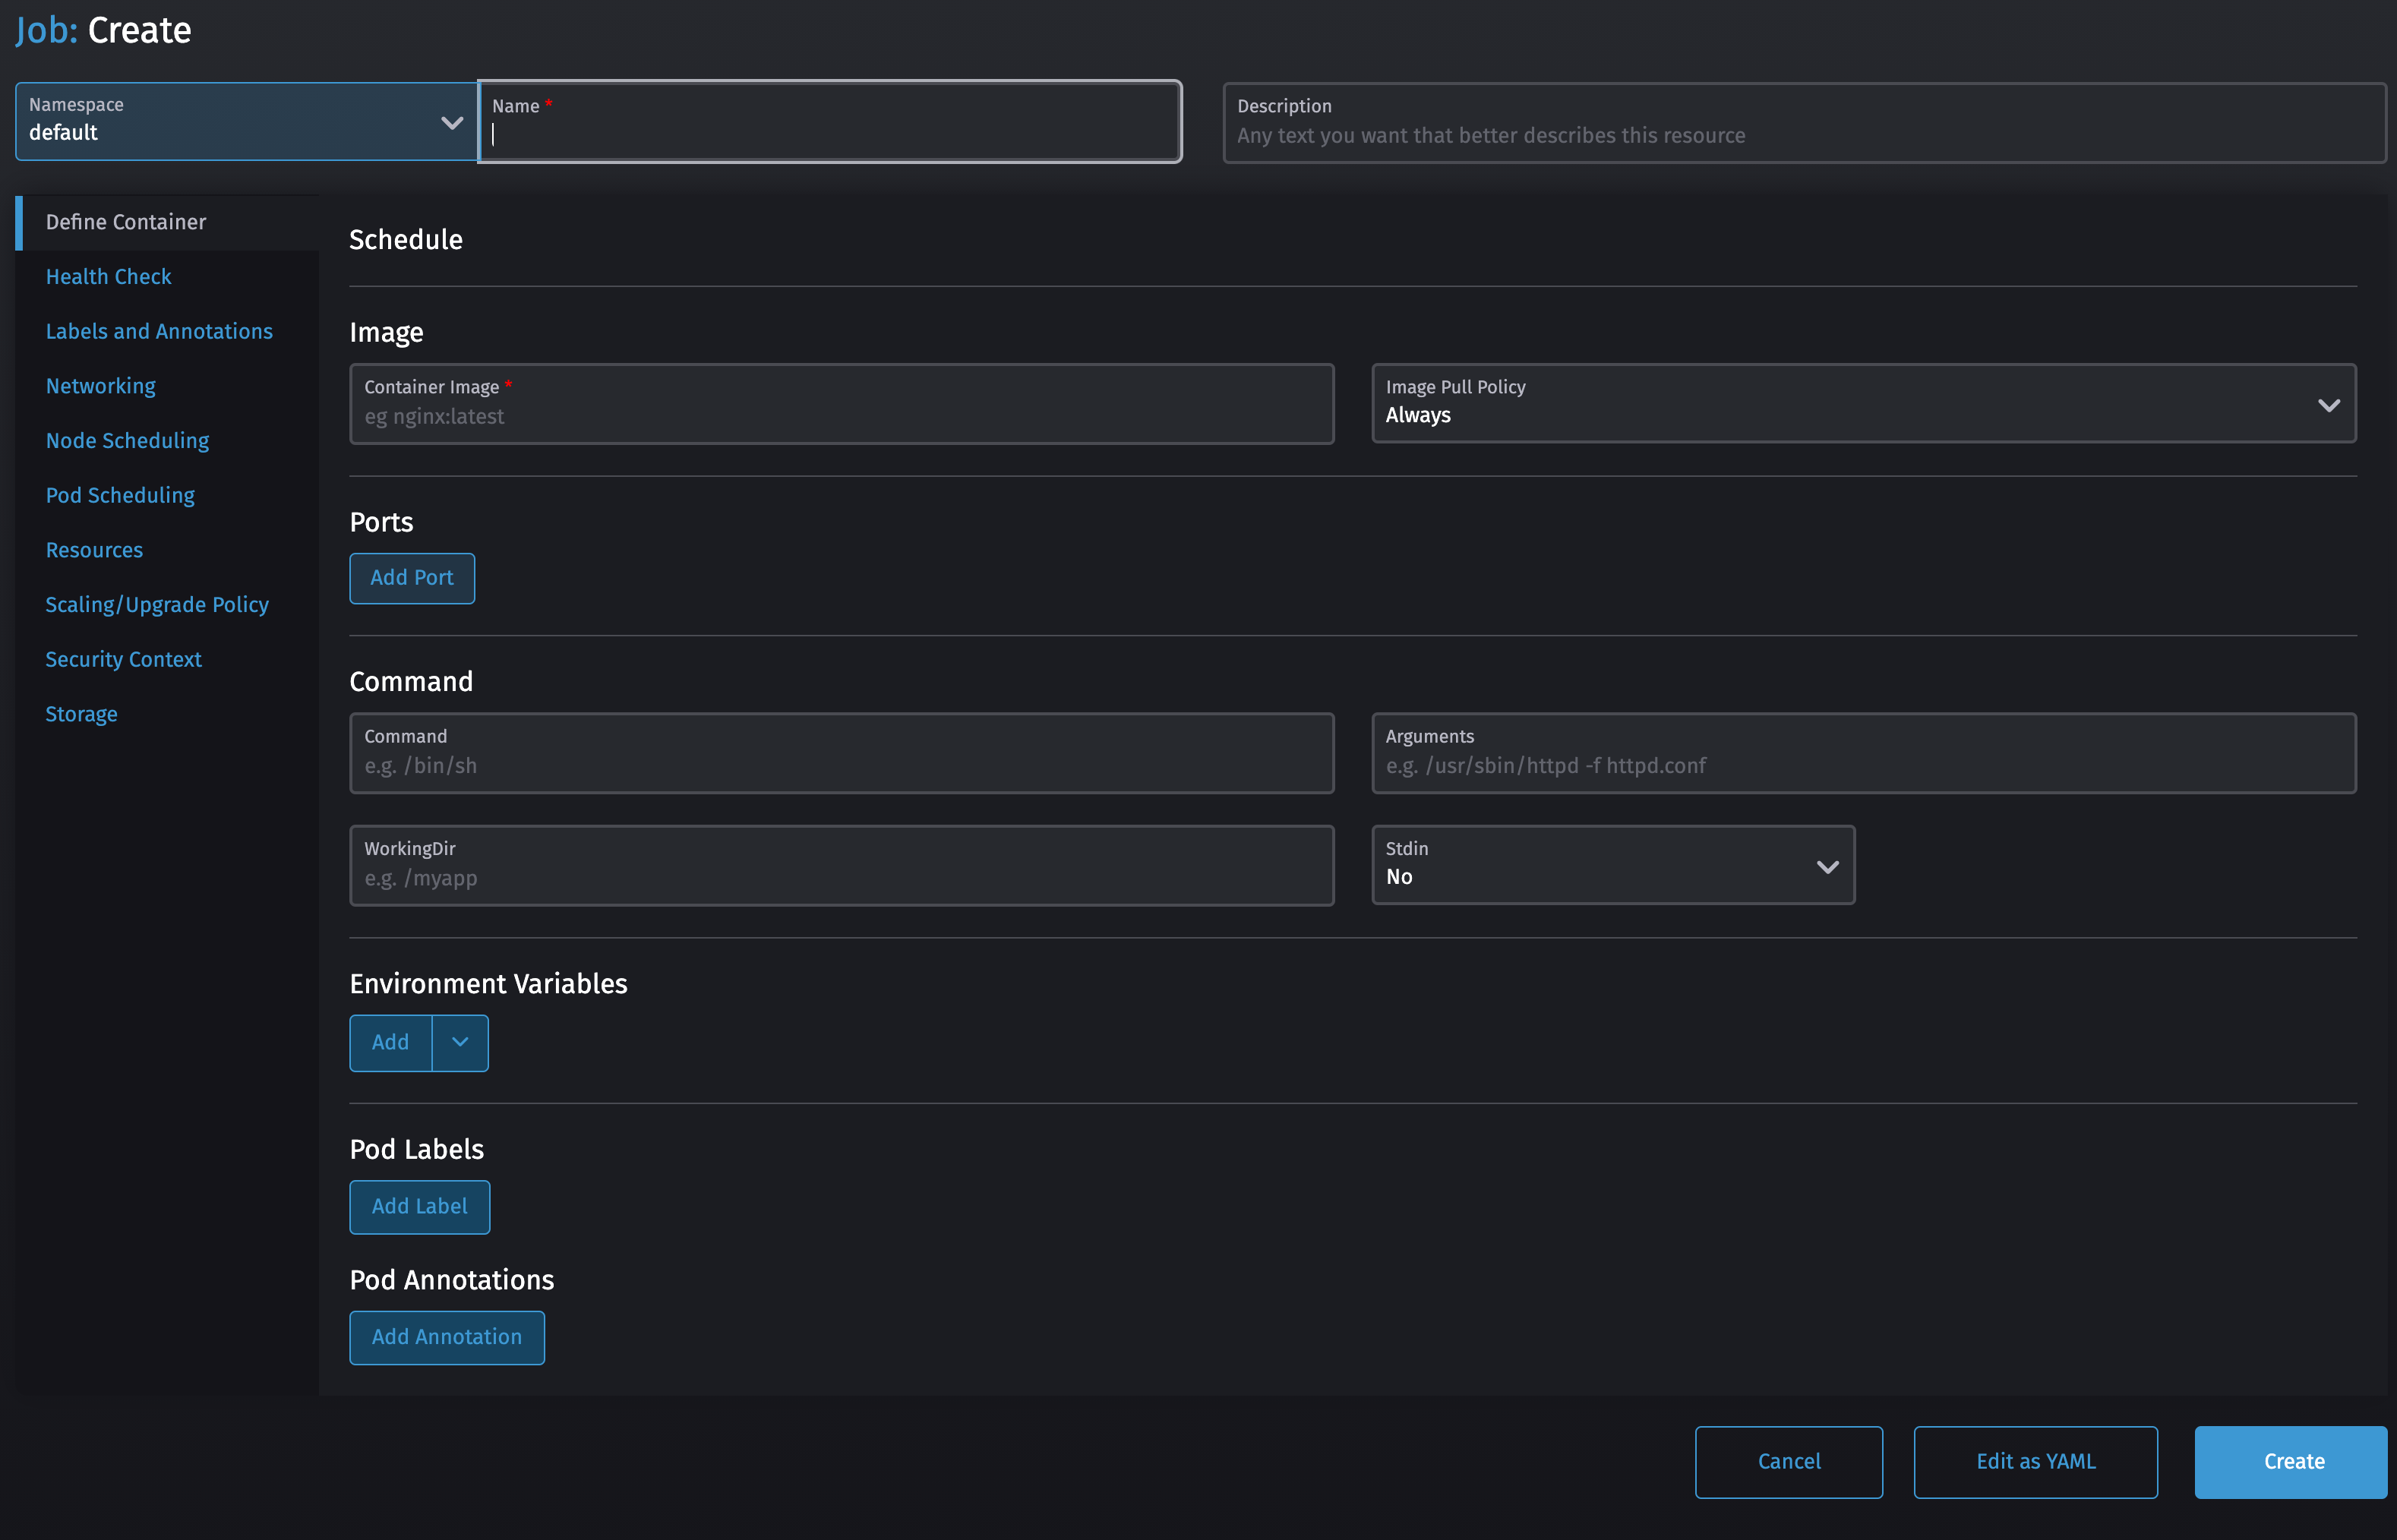Screen dimensions: 2397x1540
Task: Expand the Environment Variables Add options chevron
Action: (x=459, y=1042)
